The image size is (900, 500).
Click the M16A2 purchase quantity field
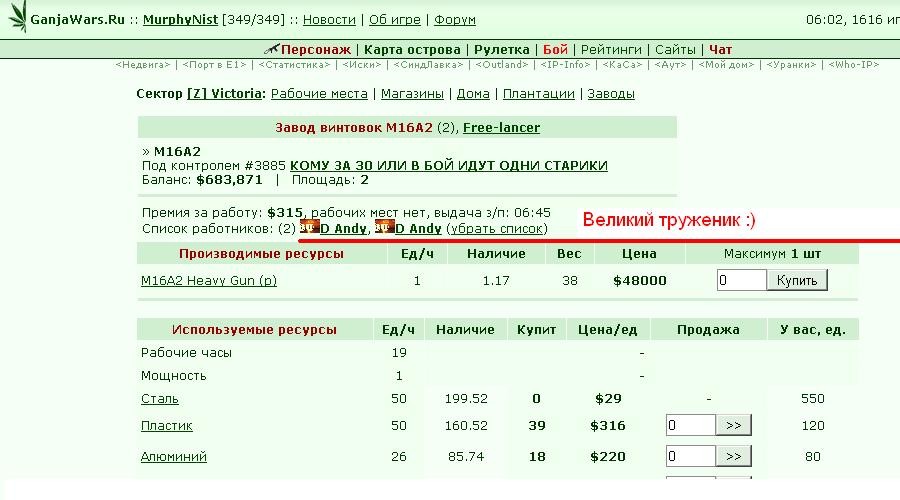pos(742,280)
